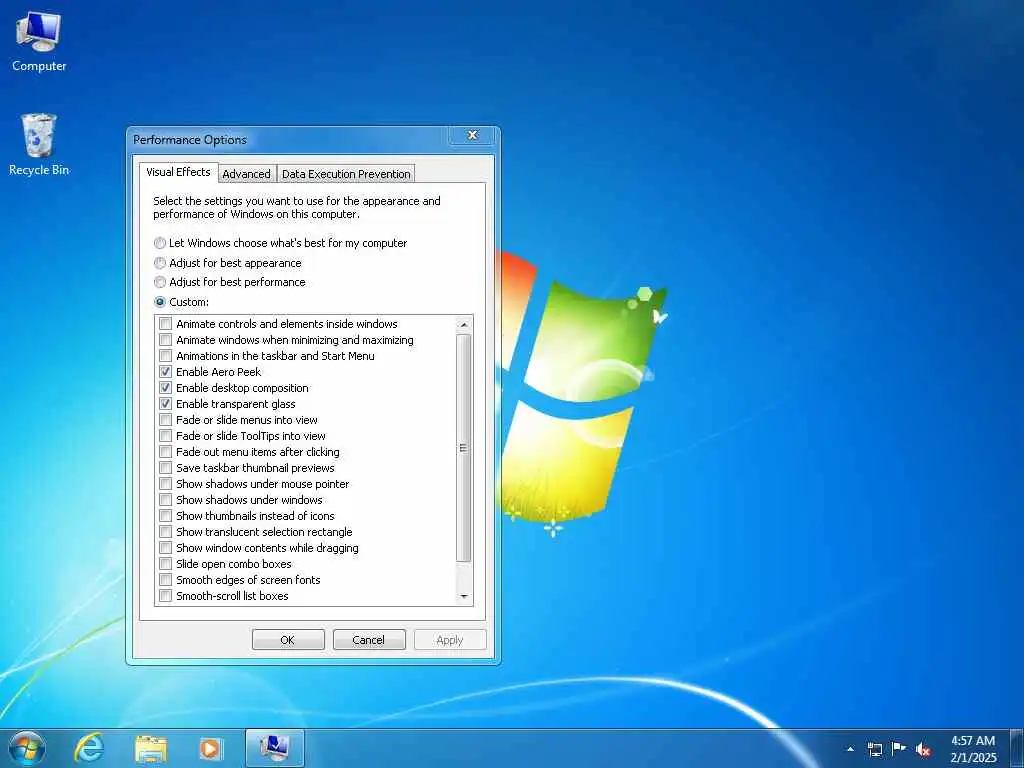Check Save taskbar thumbnail previews

[x=166, y=468]
